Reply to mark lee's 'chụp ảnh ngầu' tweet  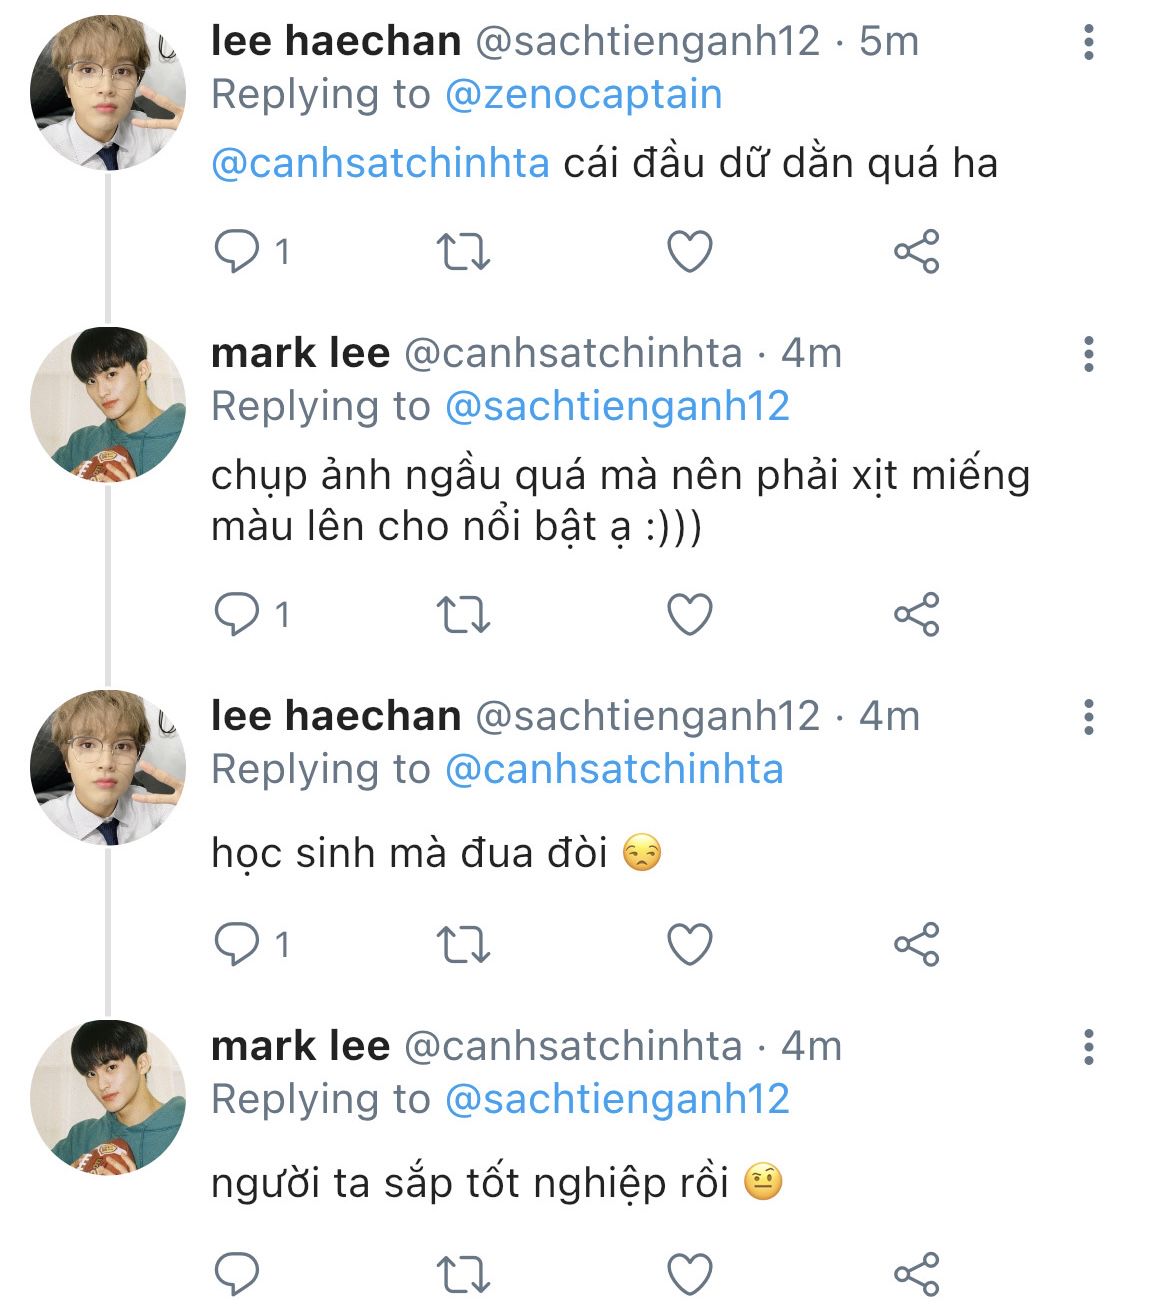click(237, 614)
